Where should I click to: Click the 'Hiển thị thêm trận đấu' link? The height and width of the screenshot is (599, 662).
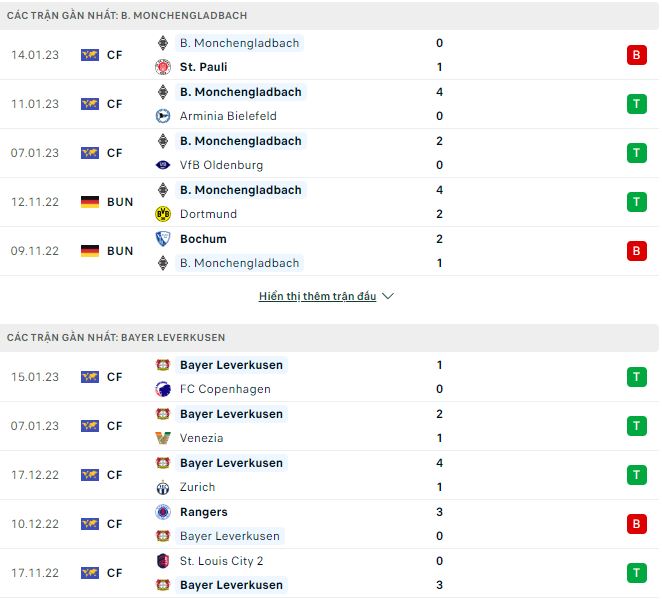pos(317,297)
